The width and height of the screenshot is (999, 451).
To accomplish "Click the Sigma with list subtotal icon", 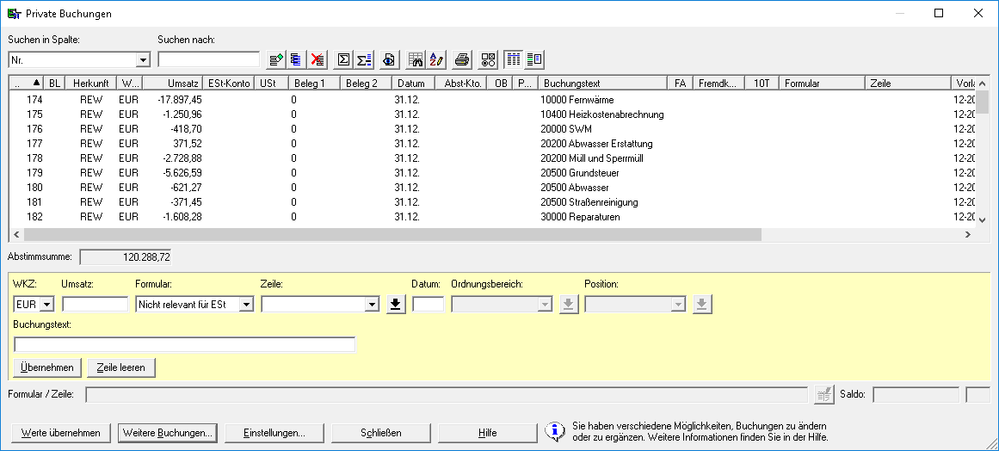I will point(364,60).
